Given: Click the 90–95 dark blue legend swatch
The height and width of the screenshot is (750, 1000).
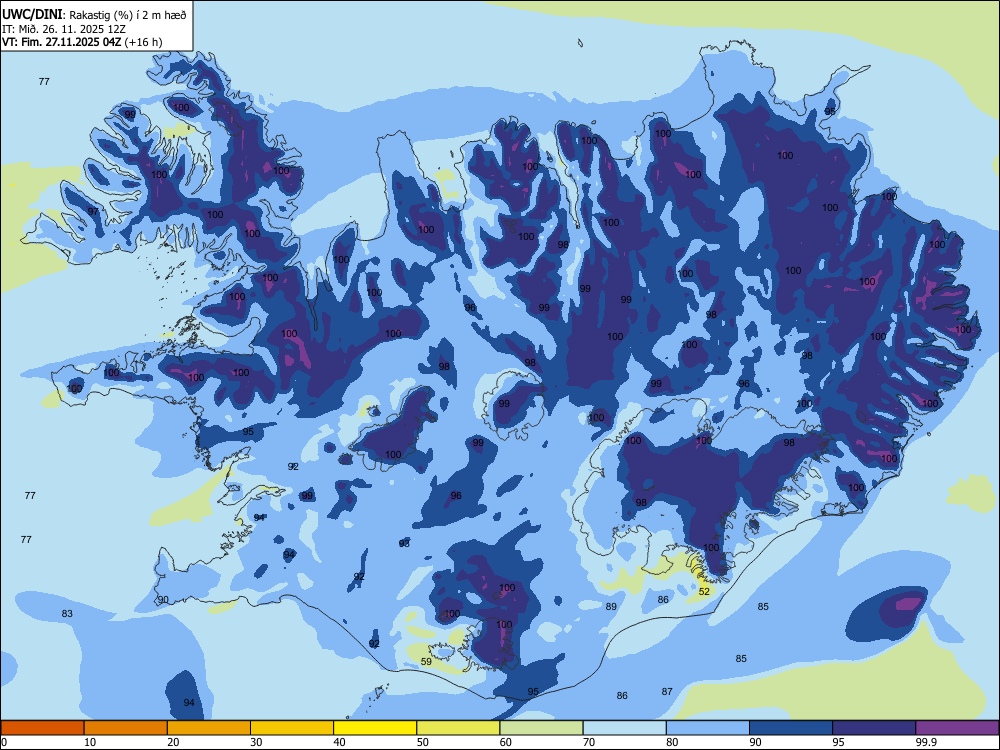Looking at the screenshot, I should coord(791,728).
